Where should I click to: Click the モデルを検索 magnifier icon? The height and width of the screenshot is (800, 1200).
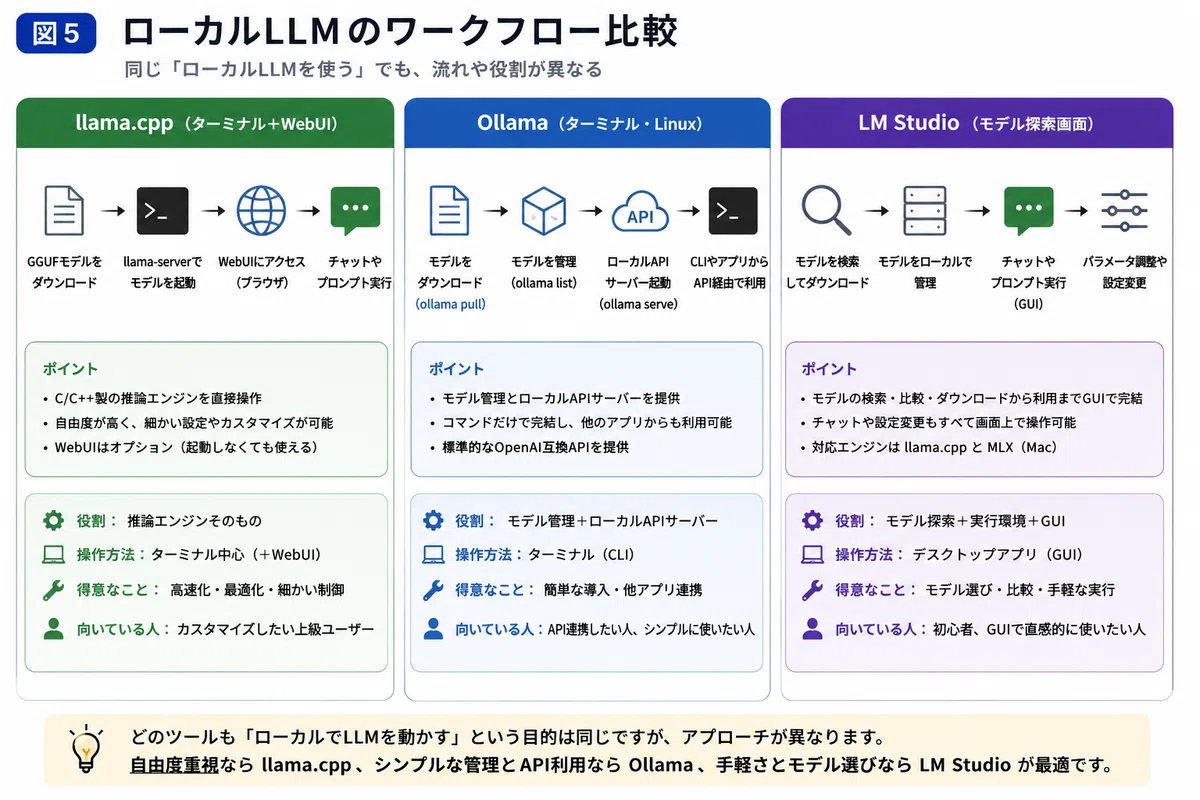coord(827,211)
